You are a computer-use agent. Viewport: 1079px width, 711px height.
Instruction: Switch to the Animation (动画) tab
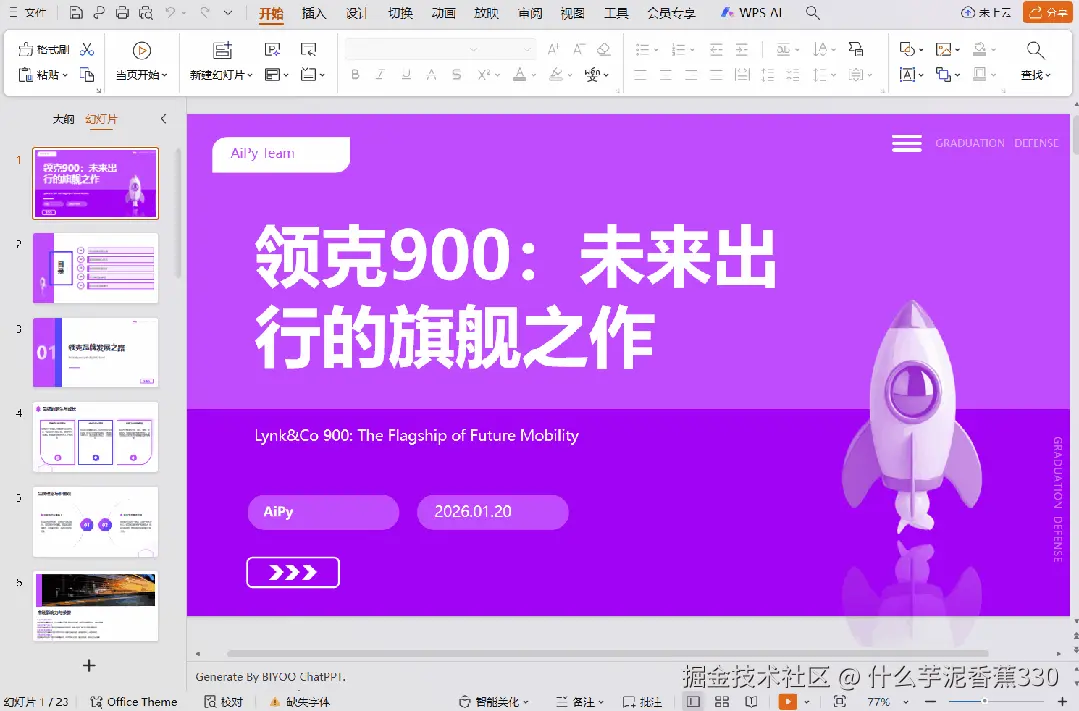tap(443, 13)
